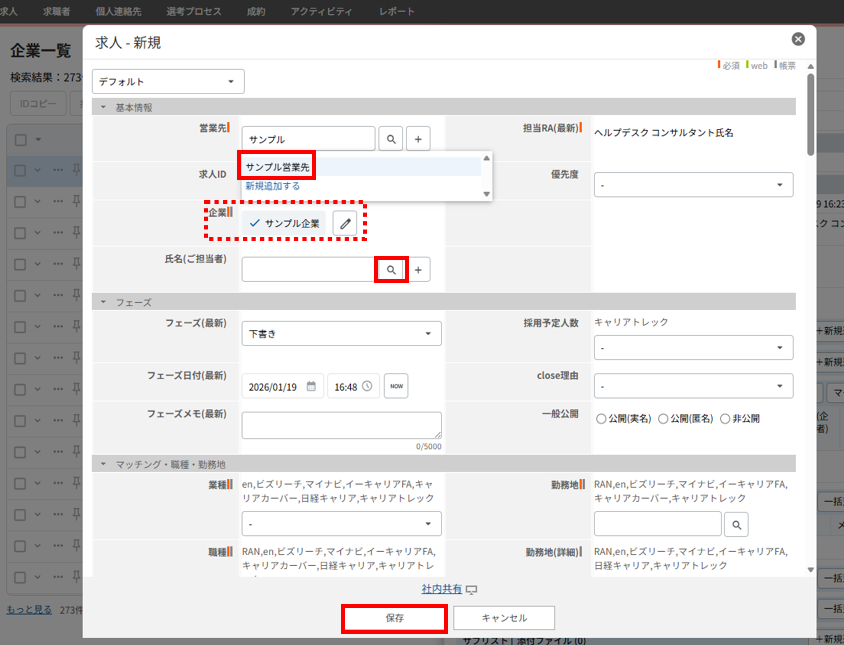844x645 pixels.
Task: Click the search icon beside 勤務地 field
Action: pyautogui.click(x=735, y=524)
